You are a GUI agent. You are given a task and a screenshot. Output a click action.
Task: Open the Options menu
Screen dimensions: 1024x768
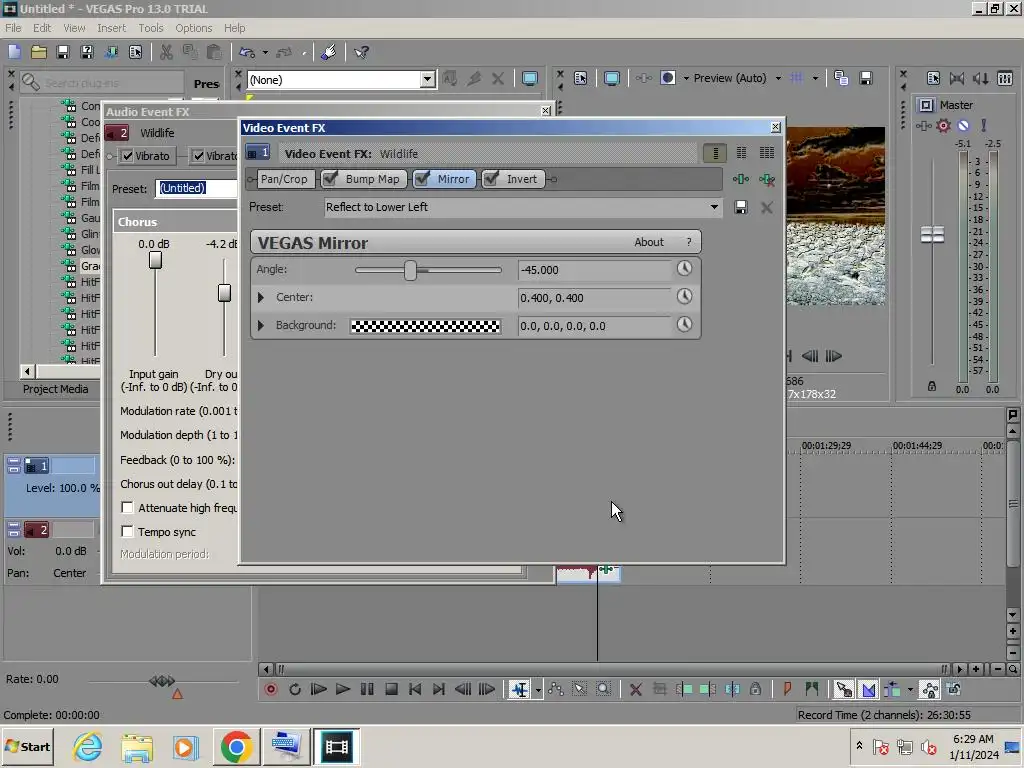click(193, 28)
